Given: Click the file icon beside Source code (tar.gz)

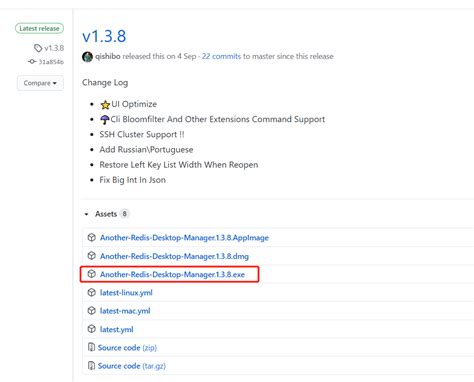Looking at the screenshot, I should pos(91,366).
